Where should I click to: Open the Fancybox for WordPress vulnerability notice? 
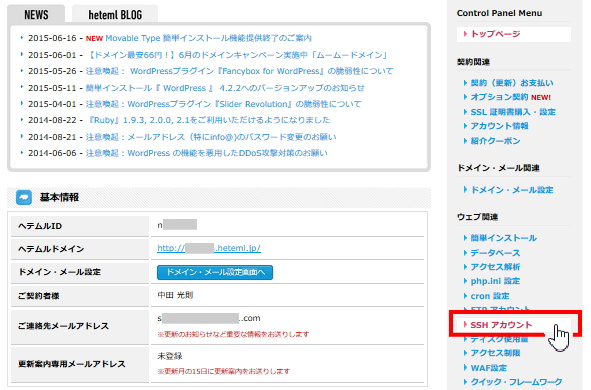click(239, 71)
